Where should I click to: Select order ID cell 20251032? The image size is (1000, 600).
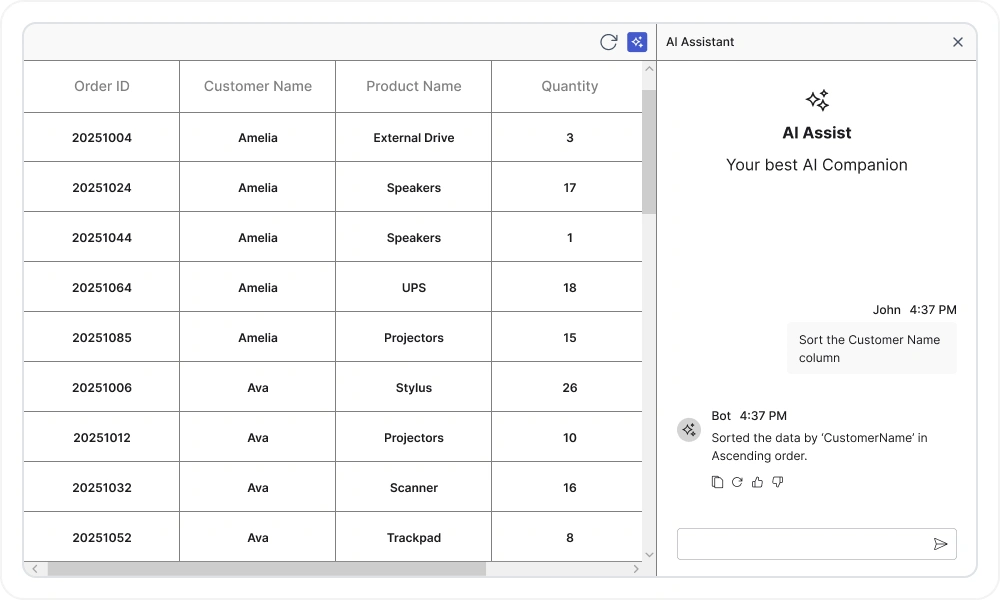click(102, 488)
